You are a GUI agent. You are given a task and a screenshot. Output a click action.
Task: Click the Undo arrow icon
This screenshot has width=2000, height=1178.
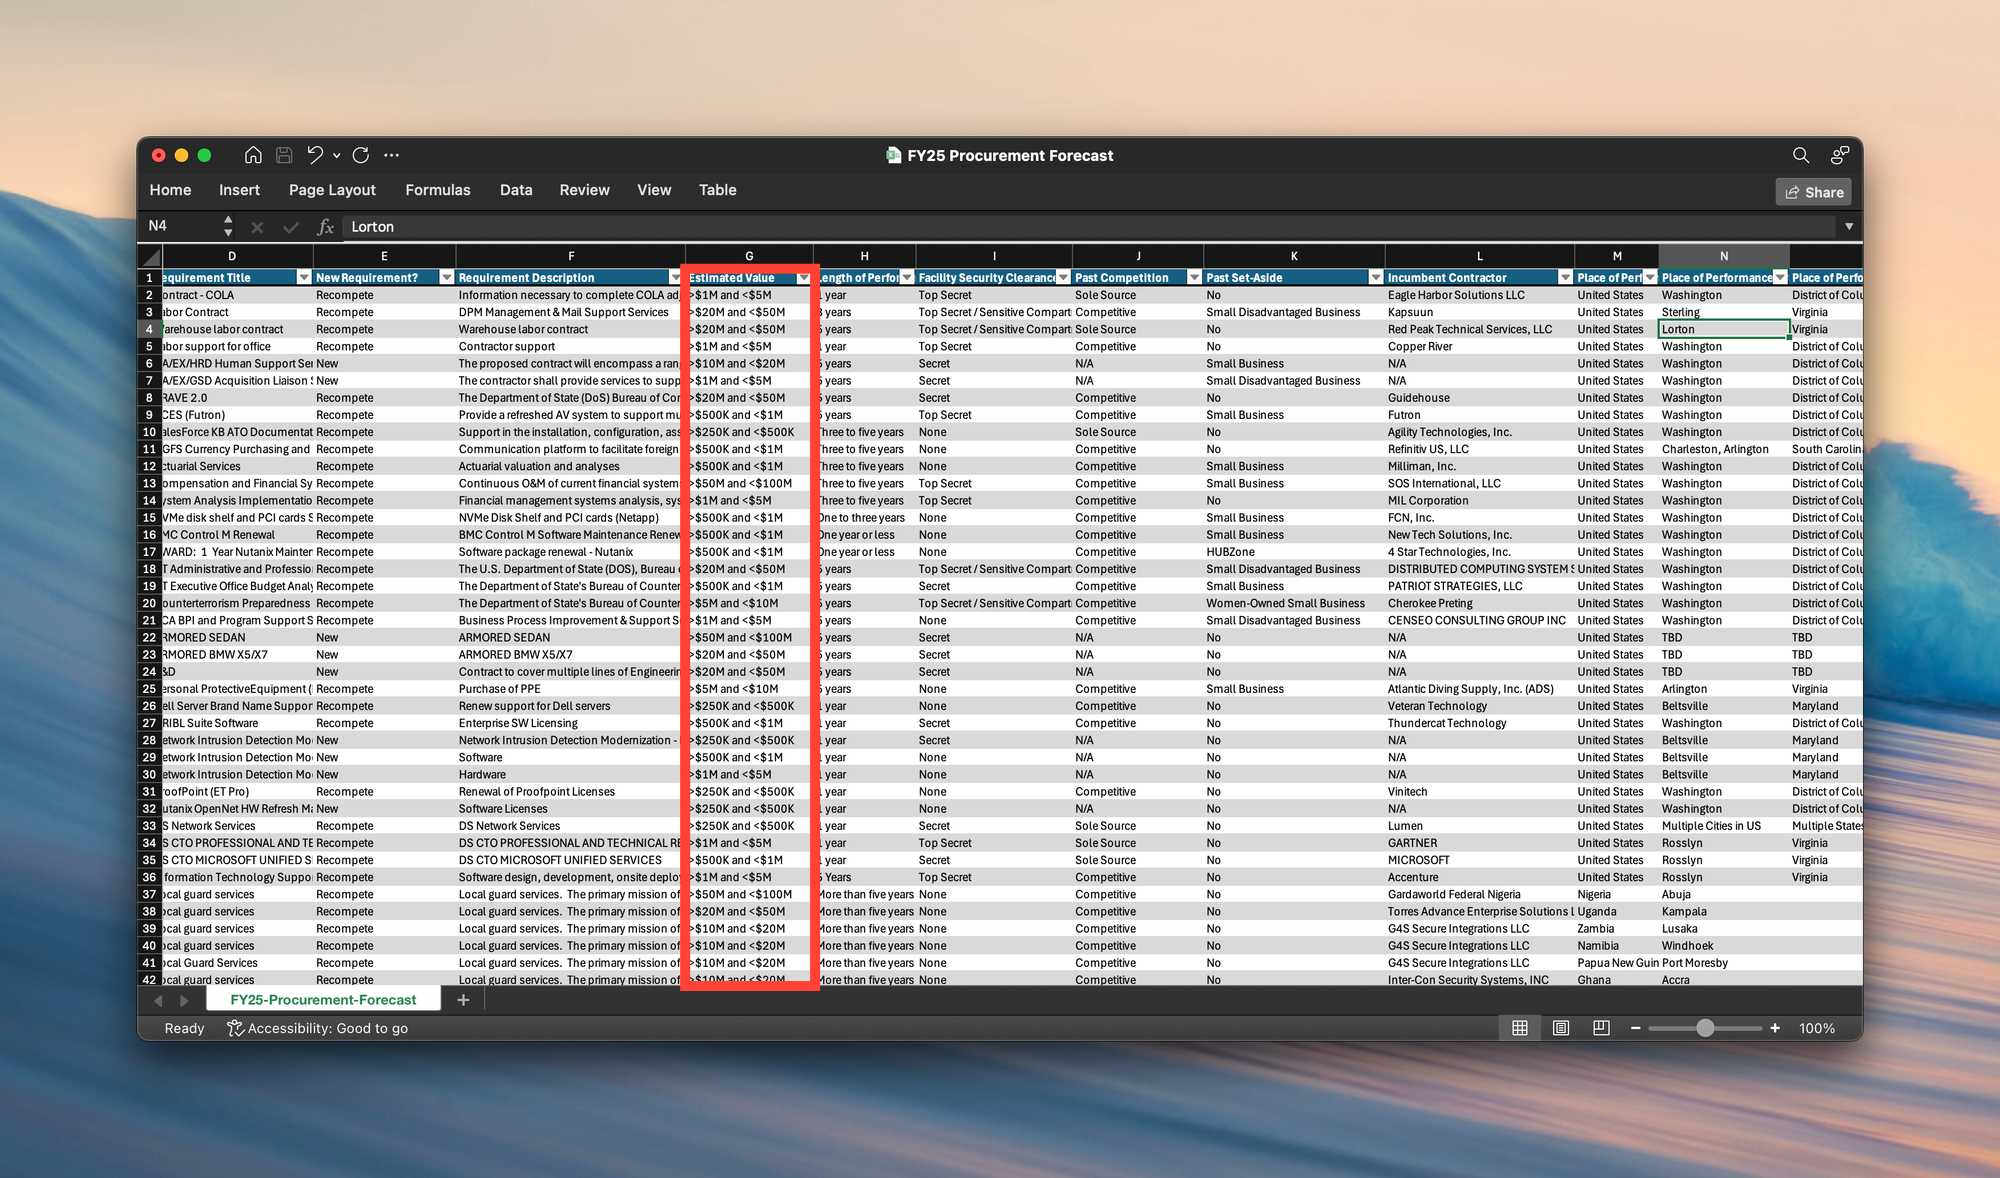point(315,155)
